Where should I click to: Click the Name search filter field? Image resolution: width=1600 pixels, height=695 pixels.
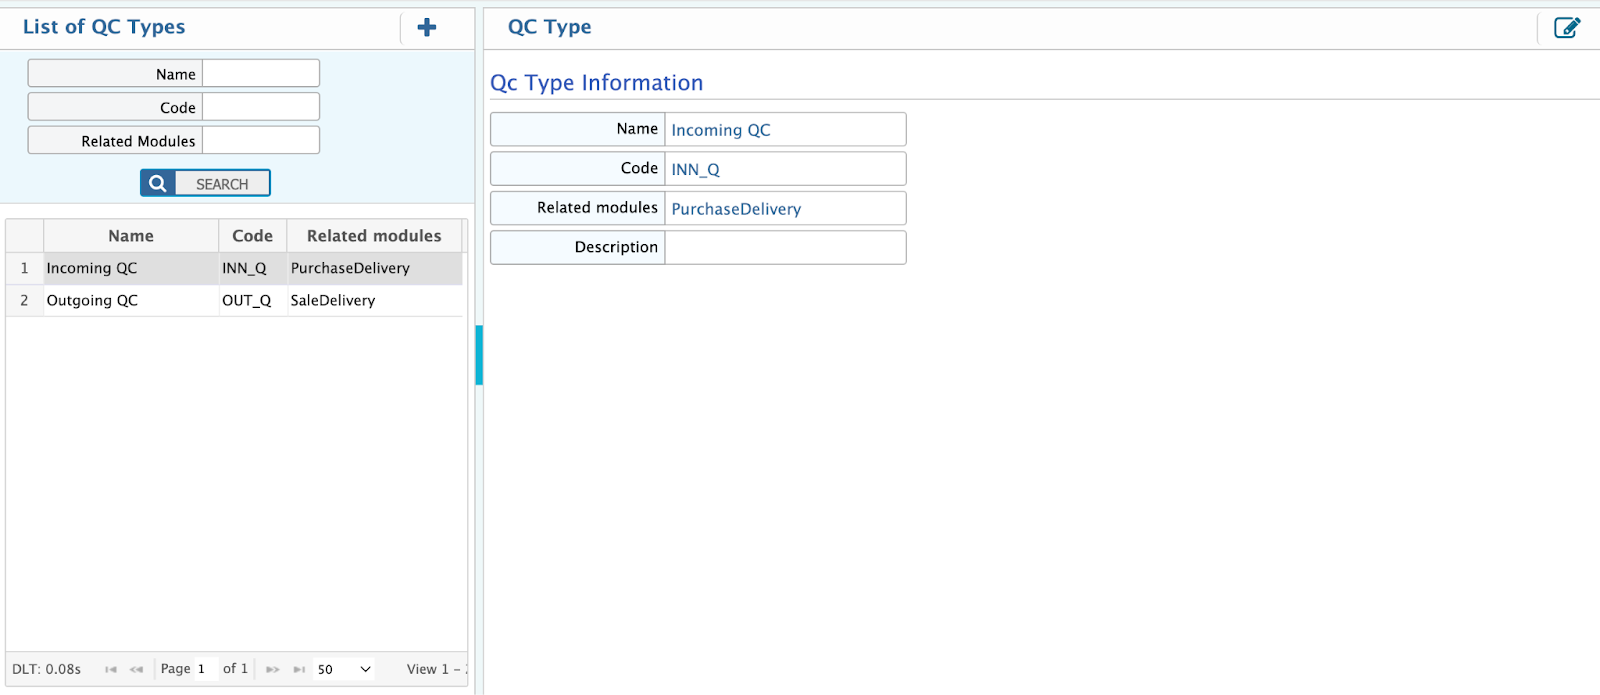point(261,73)
